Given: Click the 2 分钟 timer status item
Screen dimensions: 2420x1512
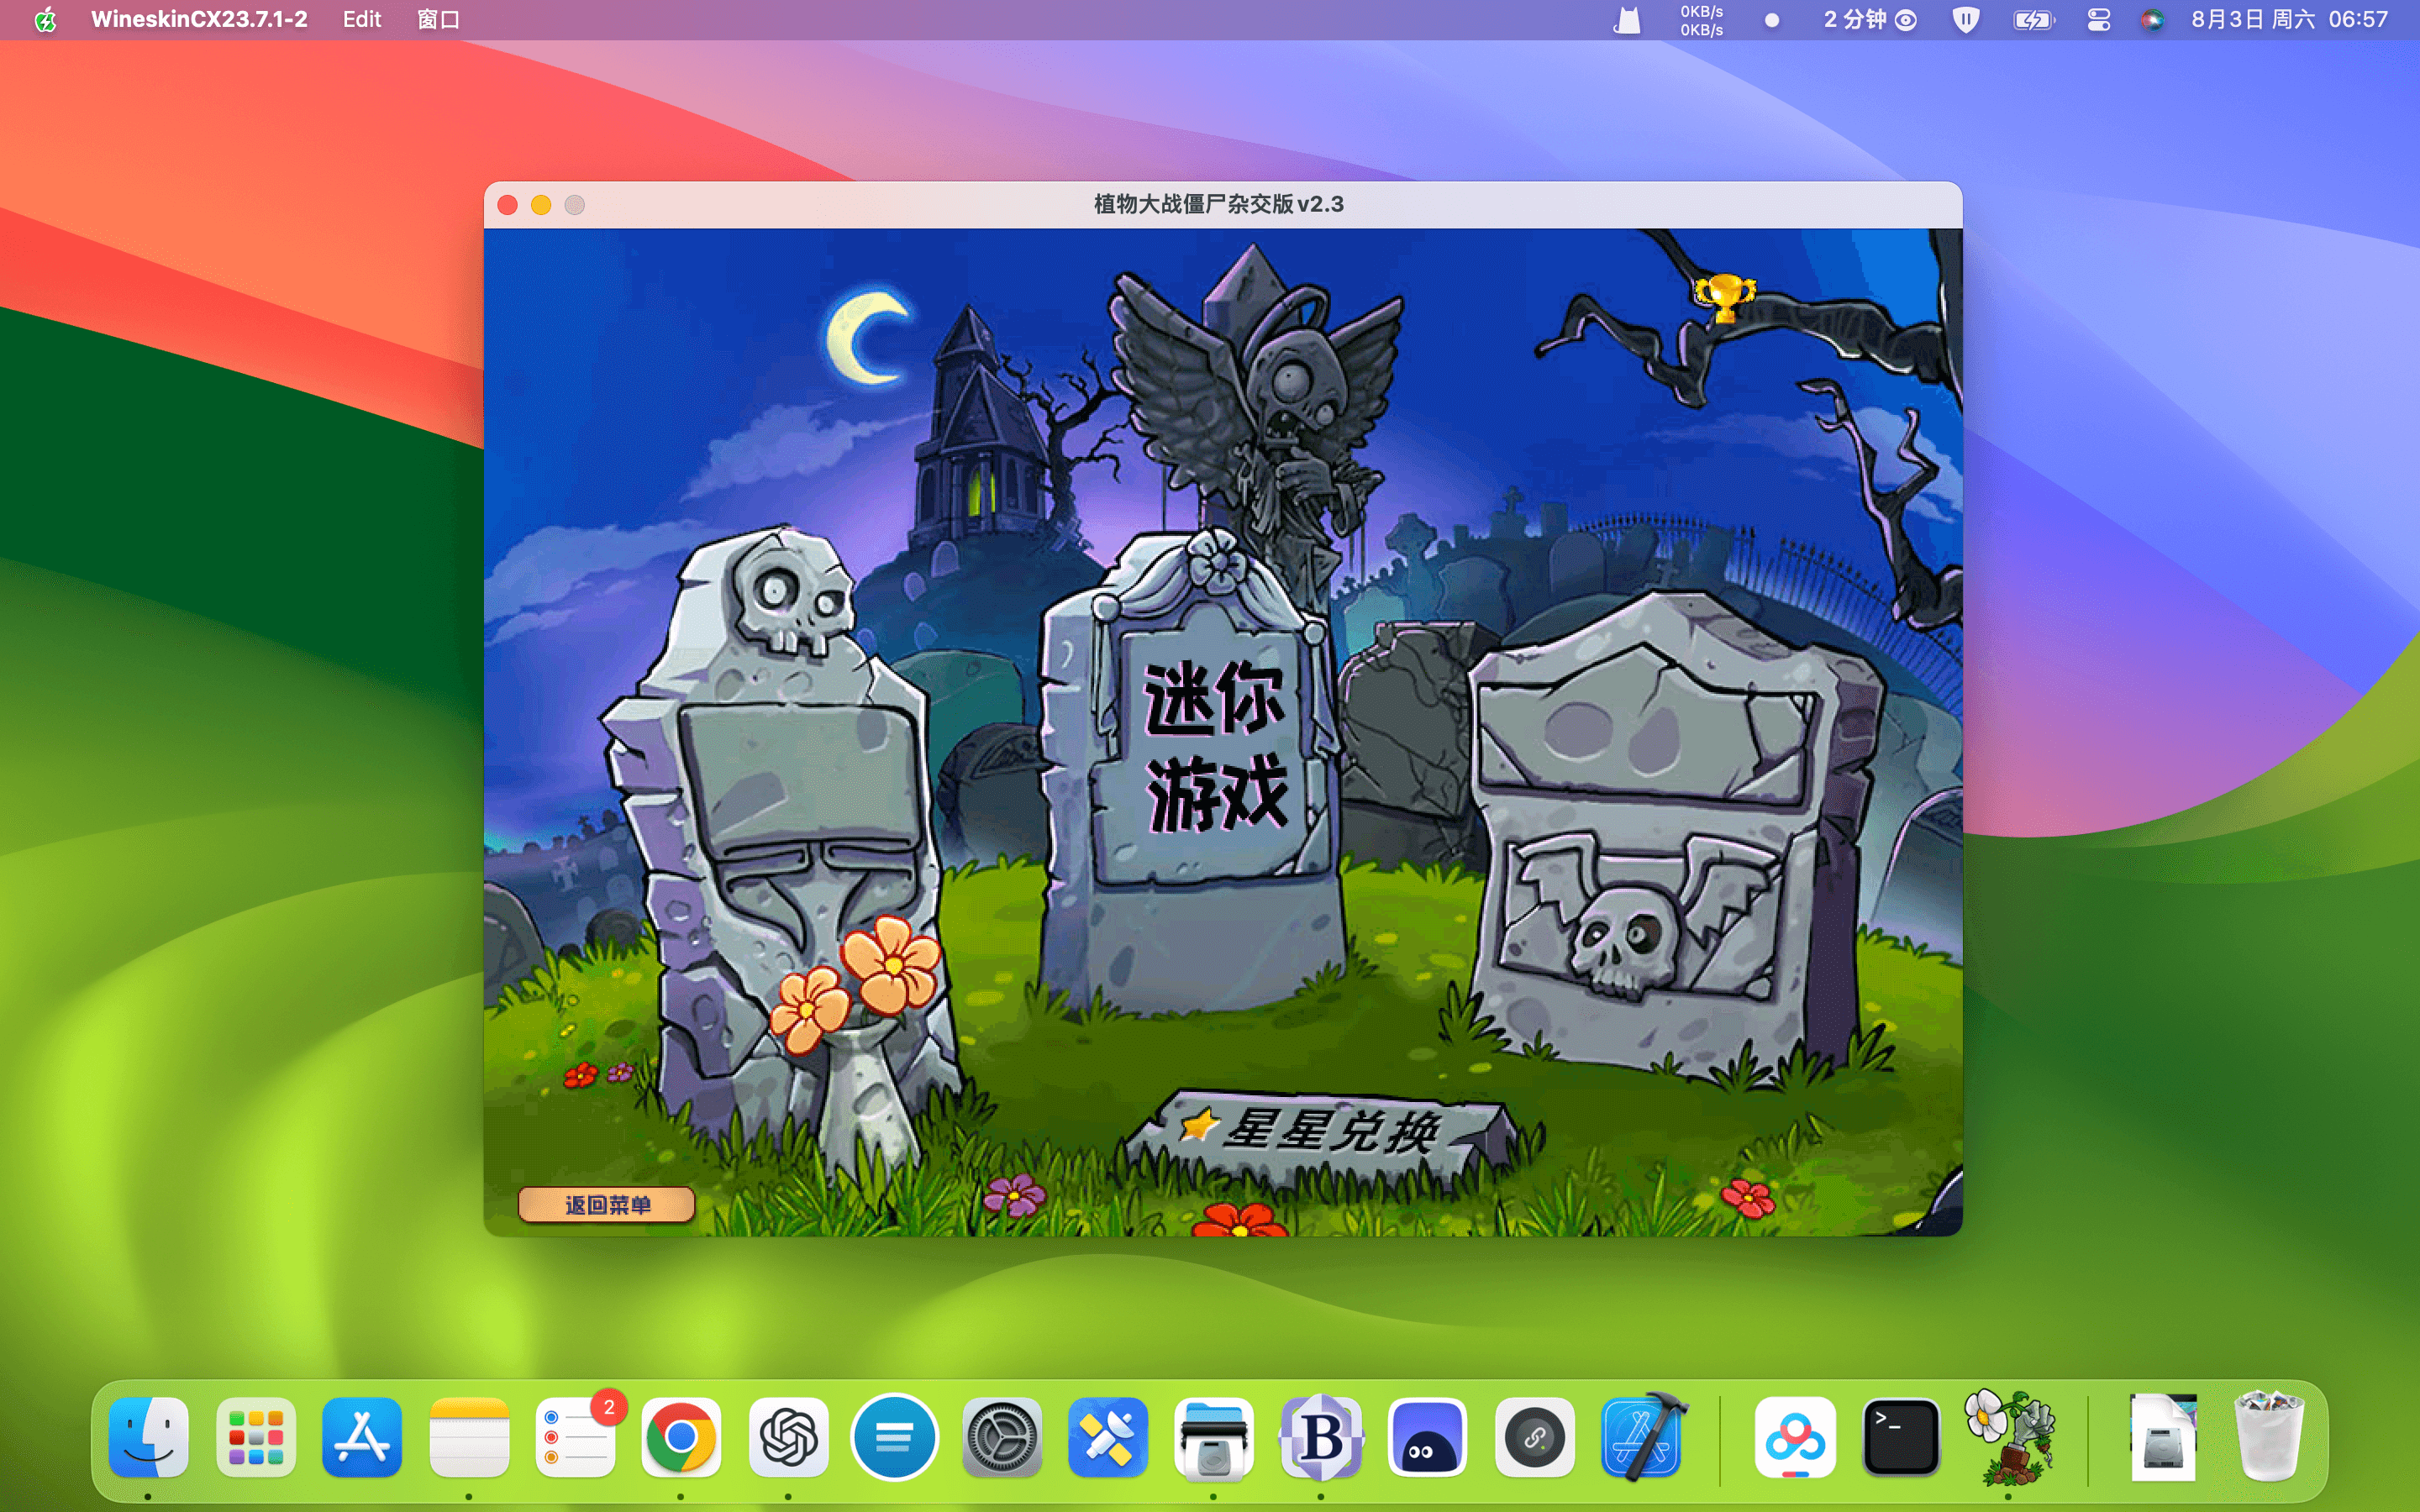Looking at the screenshot, I should click(1869, 20).
